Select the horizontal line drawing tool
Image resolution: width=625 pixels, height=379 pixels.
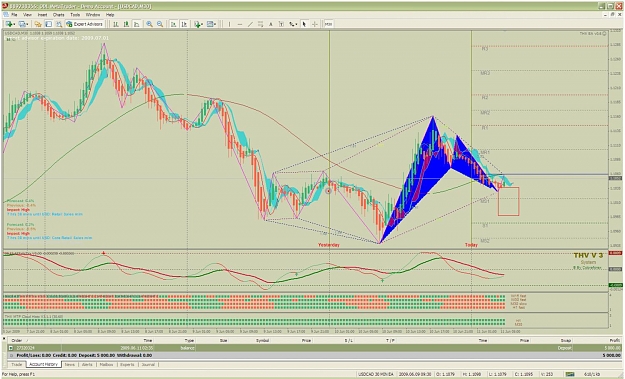[240, 24]
